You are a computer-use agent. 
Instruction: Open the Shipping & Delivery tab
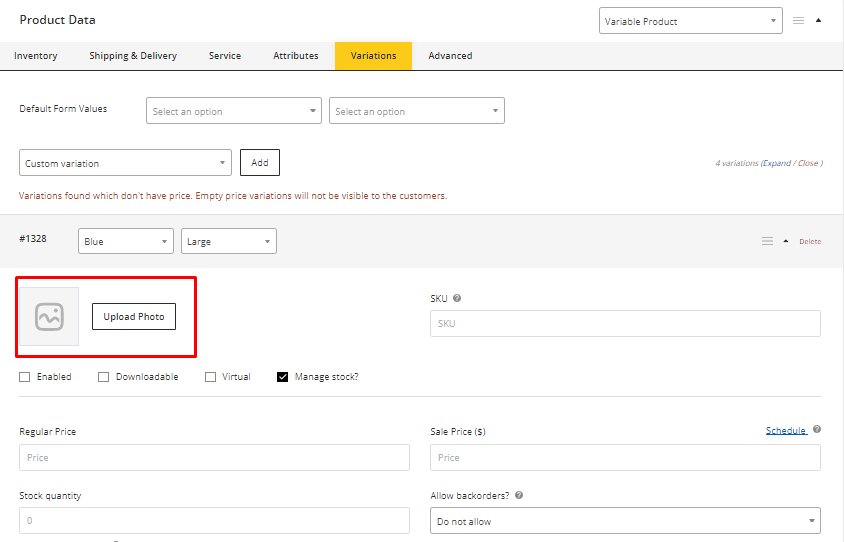point(133,56)
